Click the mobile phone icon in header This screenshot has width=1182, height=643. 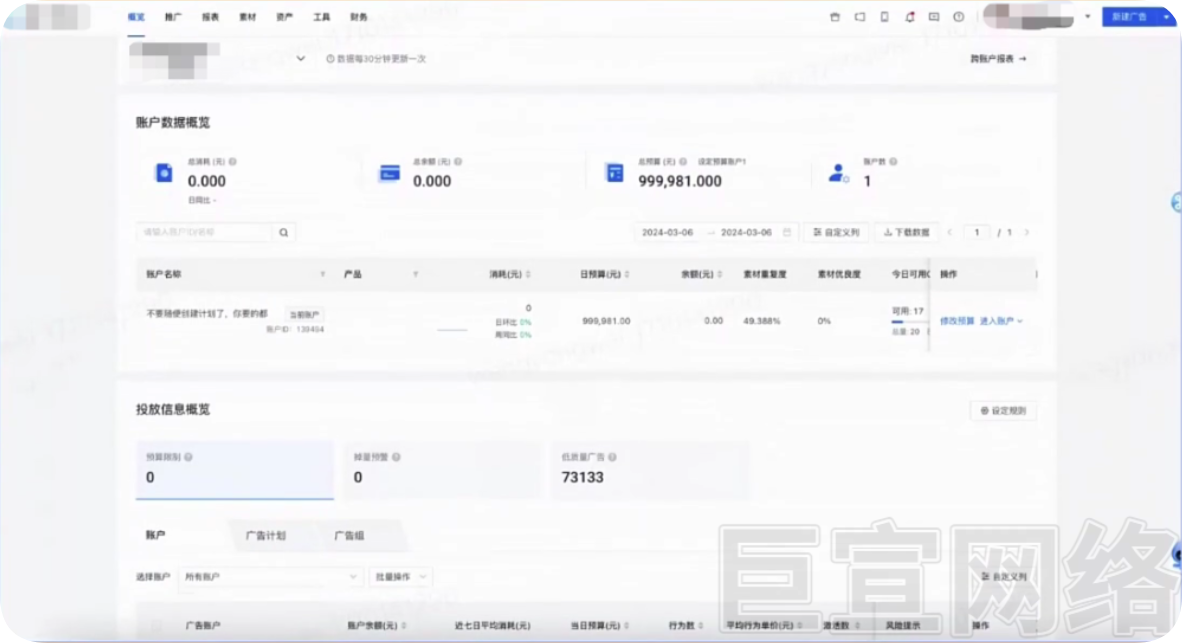tap(884, 17)
